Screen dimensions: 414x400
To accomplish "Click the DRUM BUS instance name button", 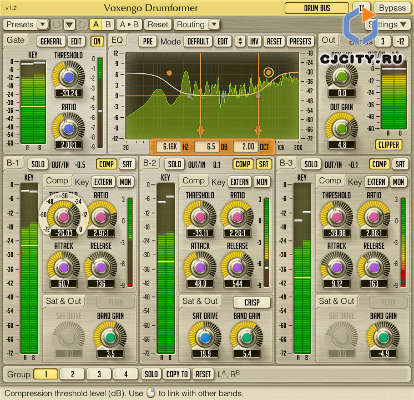I will click(x=317, y=8).
